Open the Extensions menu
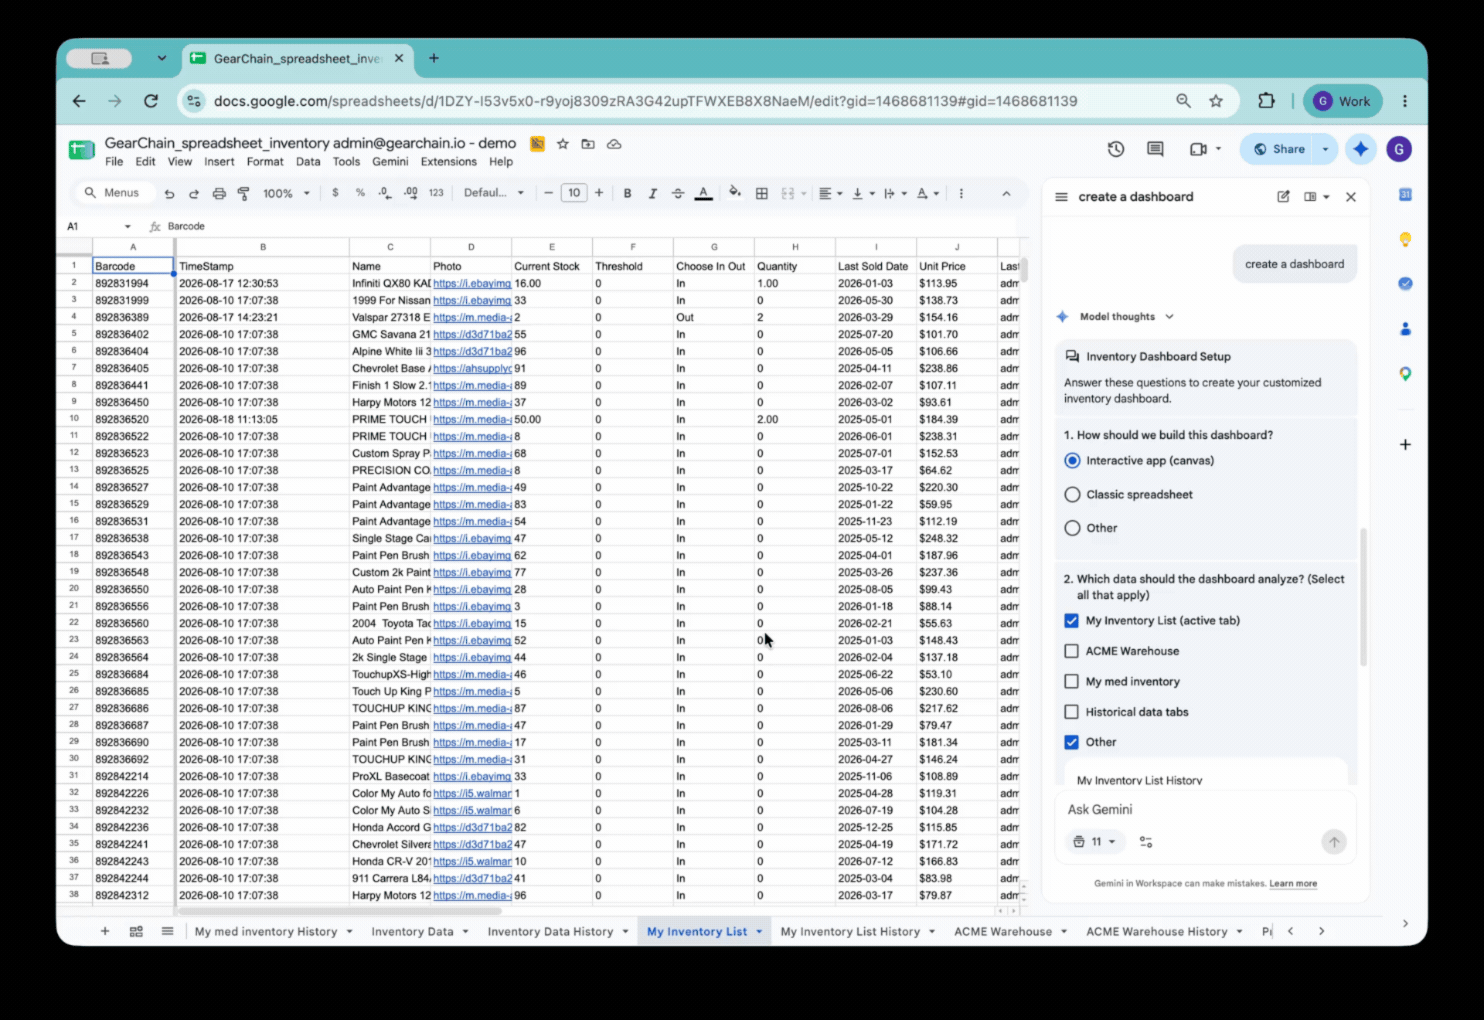Viewport: 1484px width, 1020px height. pos(448,162)
